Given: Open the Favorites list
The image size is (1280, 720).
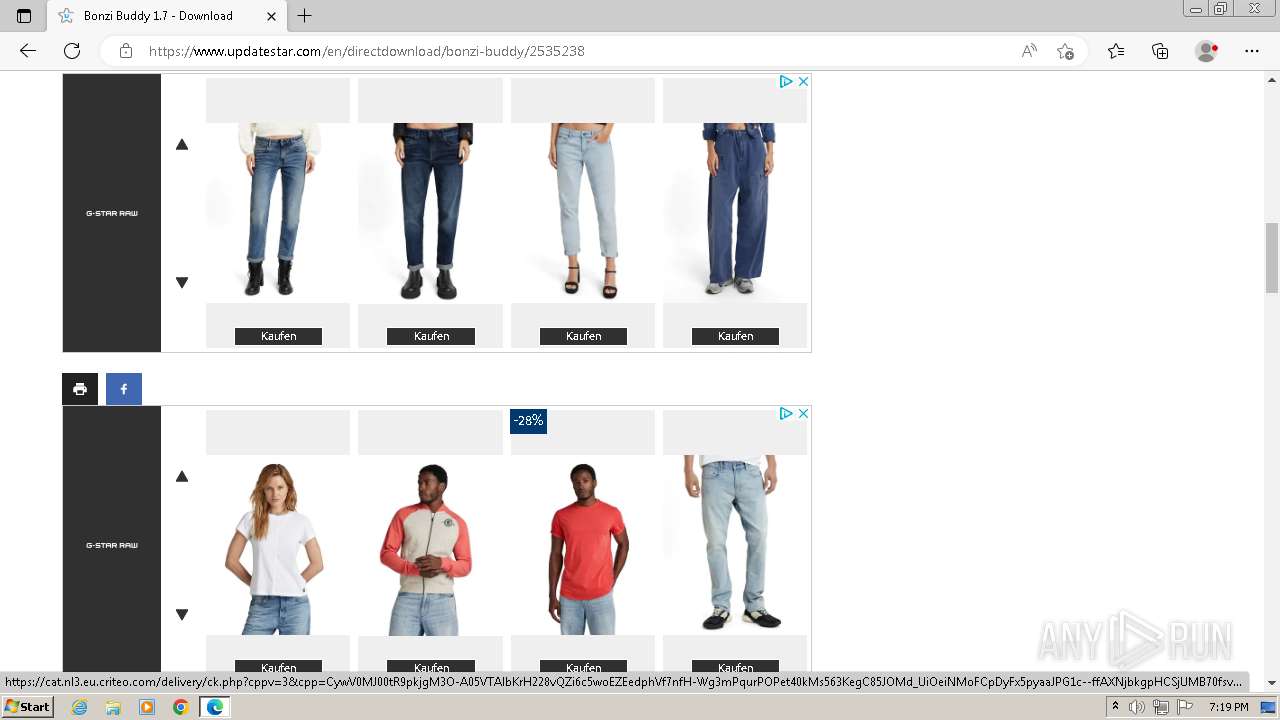Looking at the screenshot, I should coord(1116,51).
